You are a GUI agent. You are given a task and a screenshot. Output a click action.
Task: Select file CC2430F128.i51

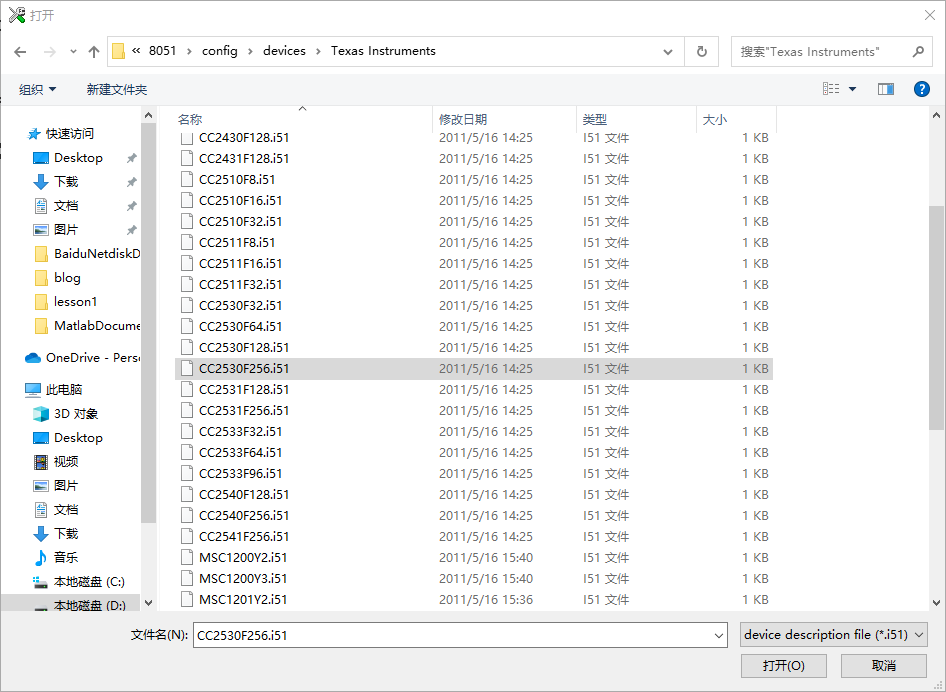click(474, 138)
